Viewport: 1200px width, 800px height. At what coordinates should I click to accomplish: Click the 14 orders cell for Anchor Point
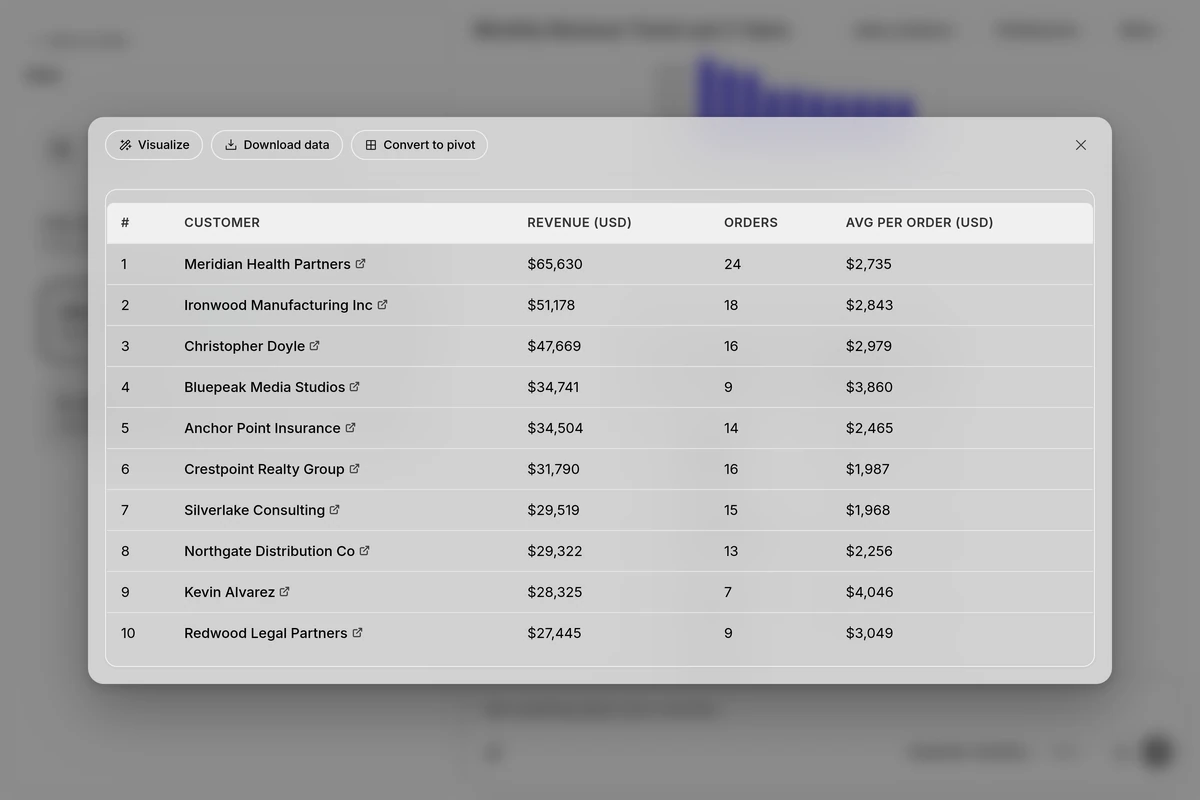click(x=731, y=428)
